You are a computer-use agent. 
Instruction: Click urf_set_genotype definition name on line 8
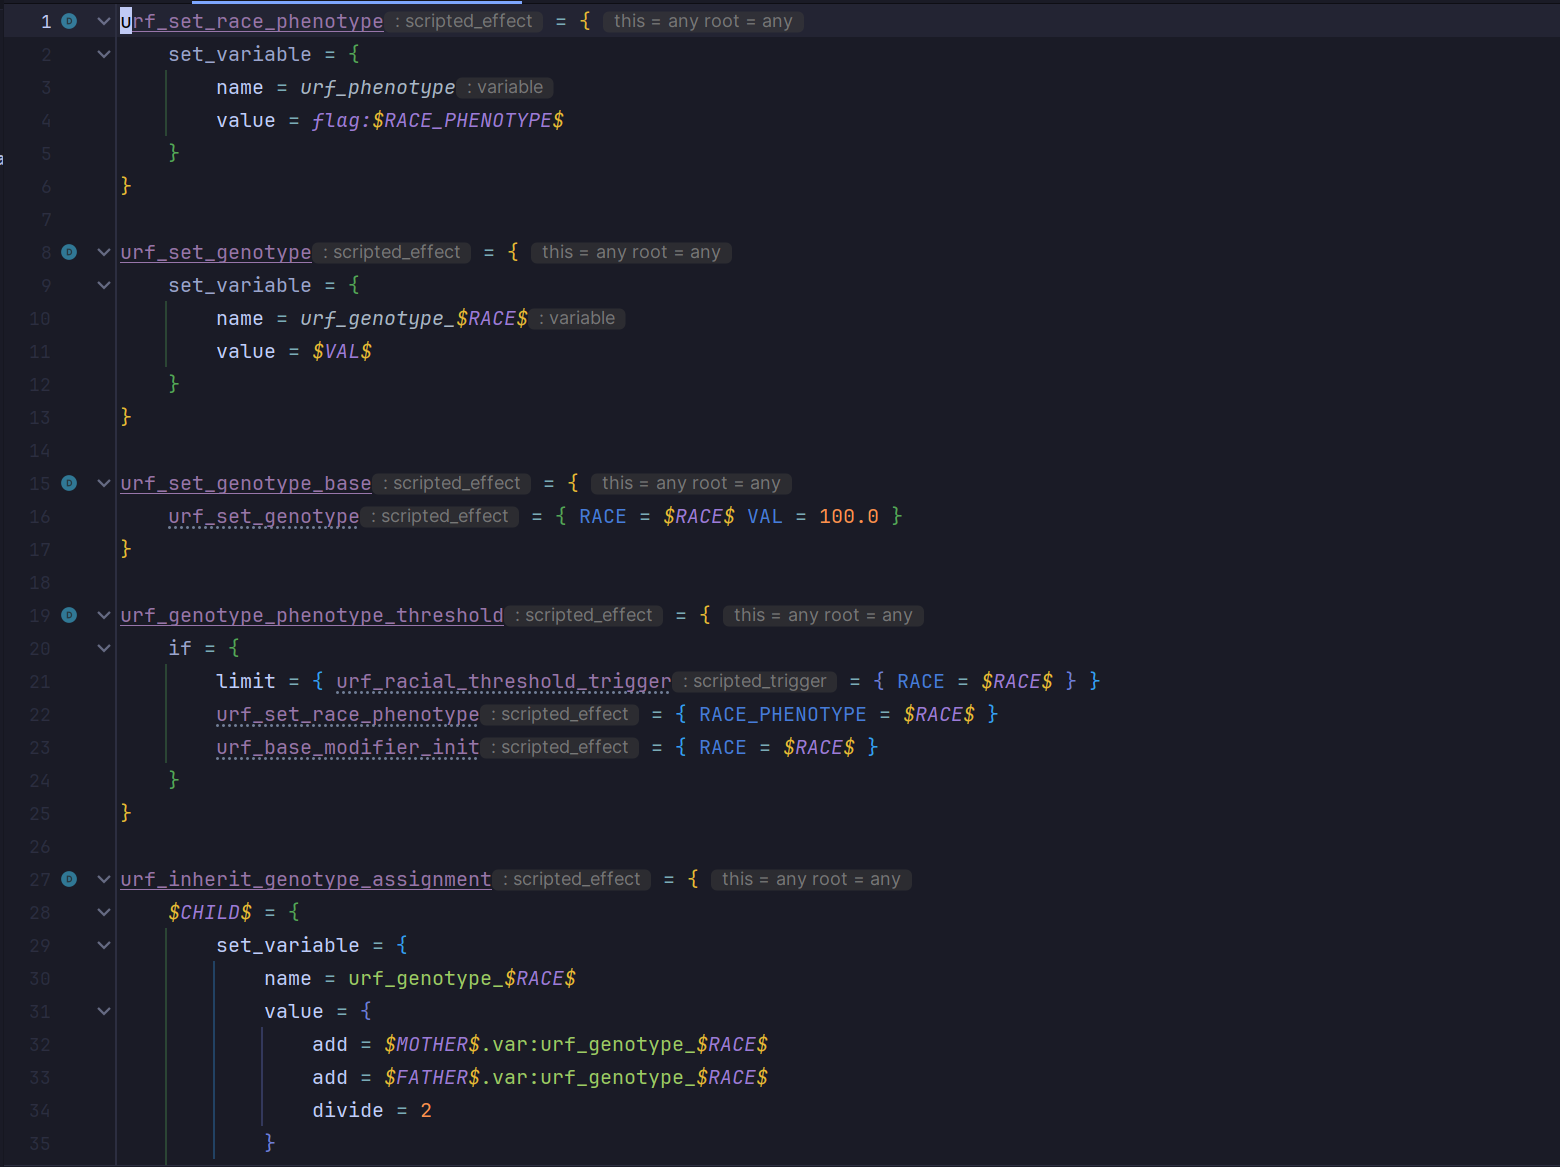216,252
